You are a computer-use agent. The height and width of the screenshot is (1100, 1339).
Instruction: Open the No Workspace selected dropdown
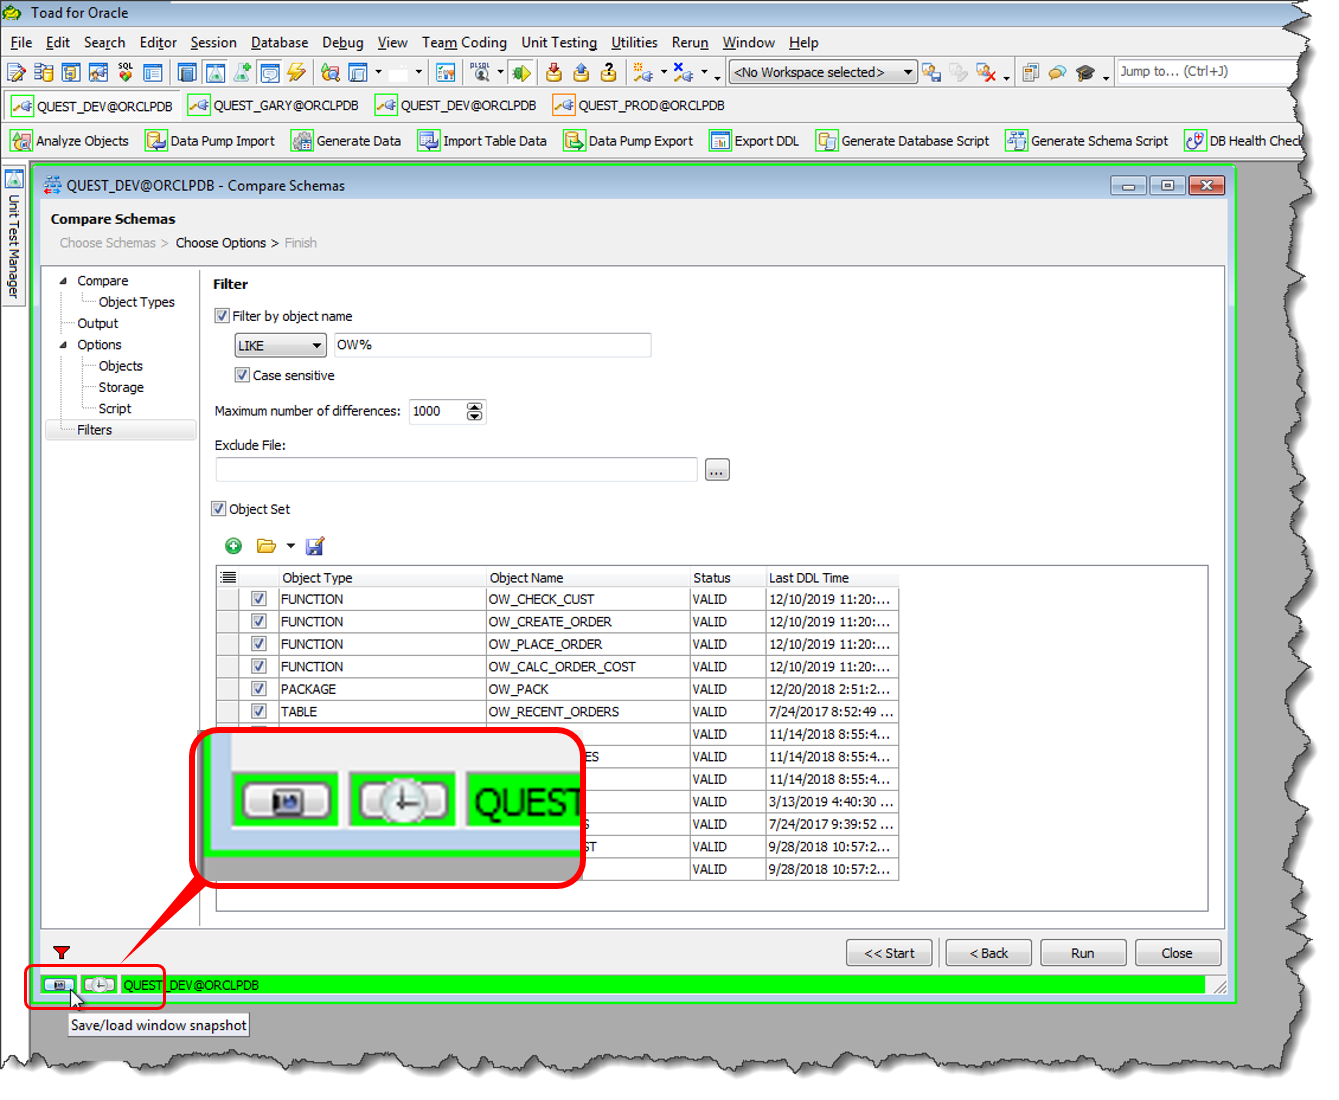(x=824, y=72)
